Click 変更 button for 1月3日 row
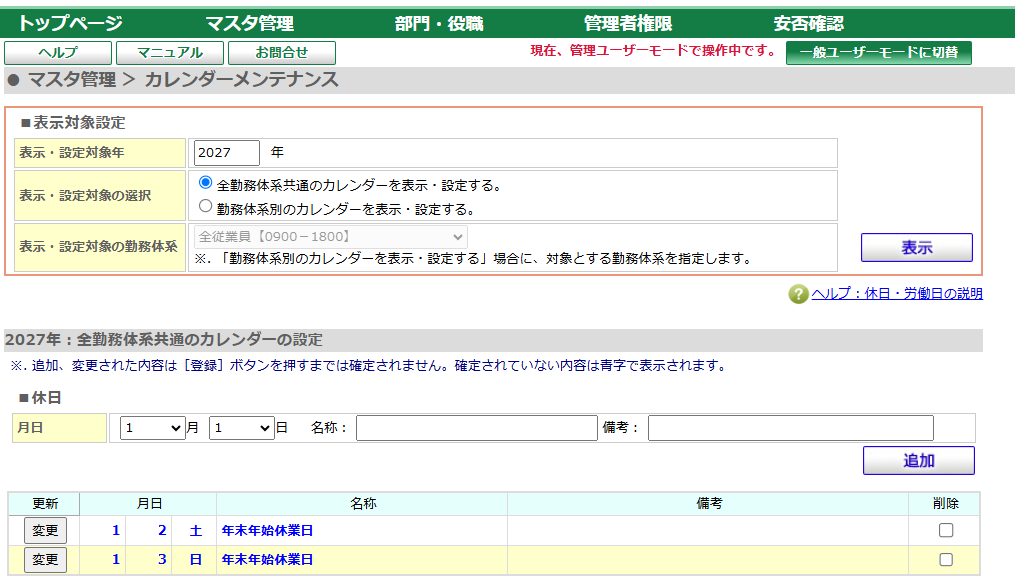 coord(45,560)
